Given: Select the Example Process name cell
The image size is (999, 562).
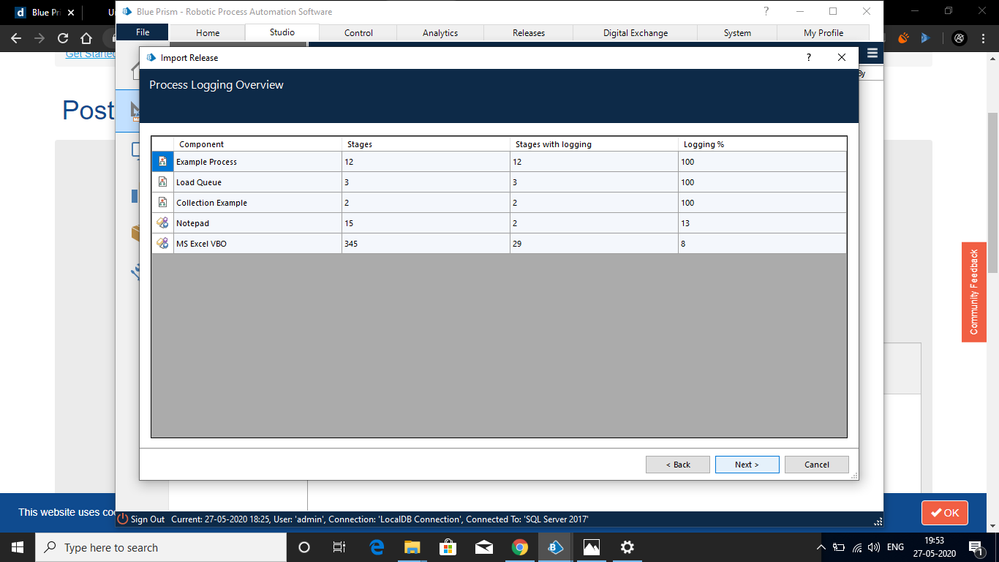Looking at the screenshot, I should pyautogui.click(x=257, y=162).
